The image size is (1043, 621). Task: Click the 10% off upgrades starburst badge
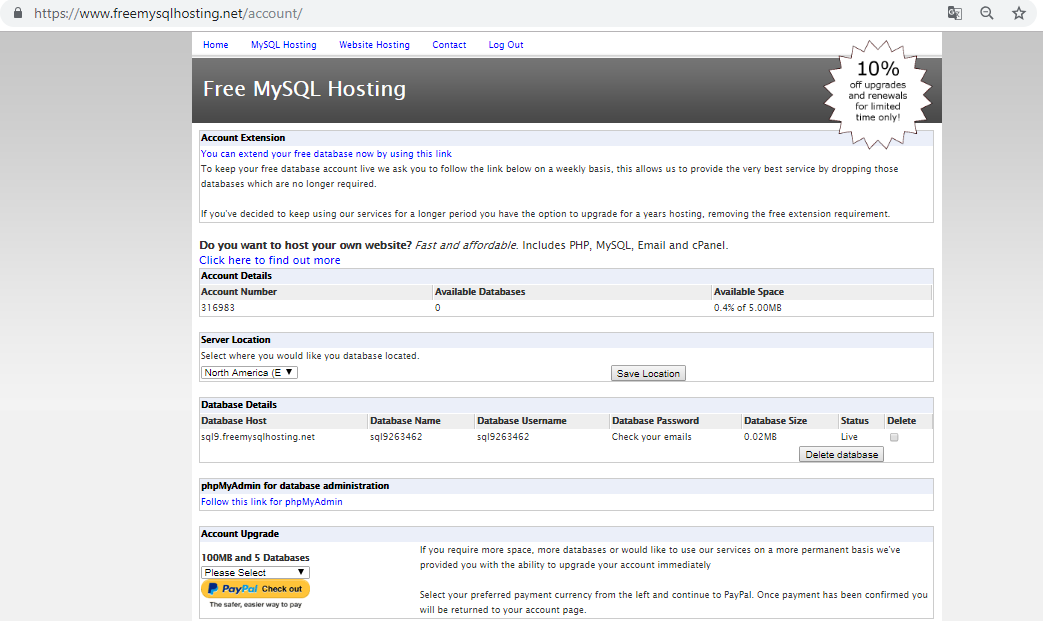pos(877,94)
